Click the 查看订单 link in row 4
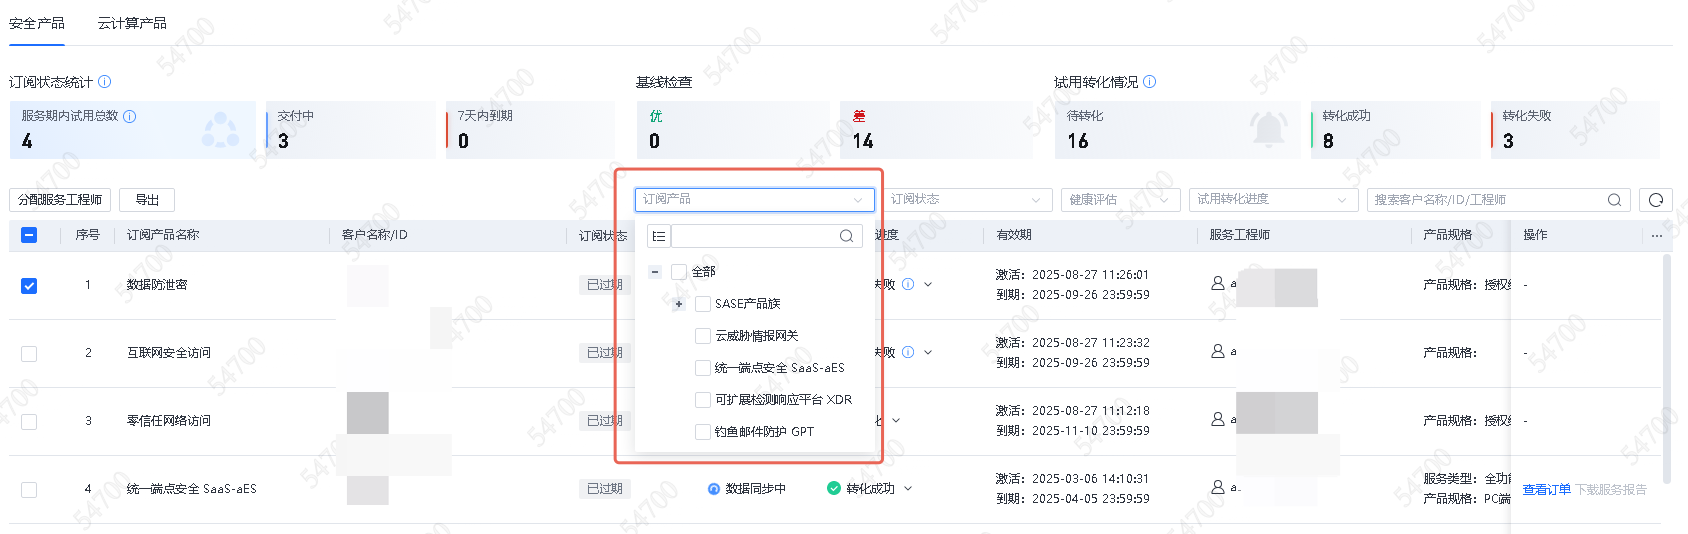Screen dimensions: 1688x534 point(1546,490)
